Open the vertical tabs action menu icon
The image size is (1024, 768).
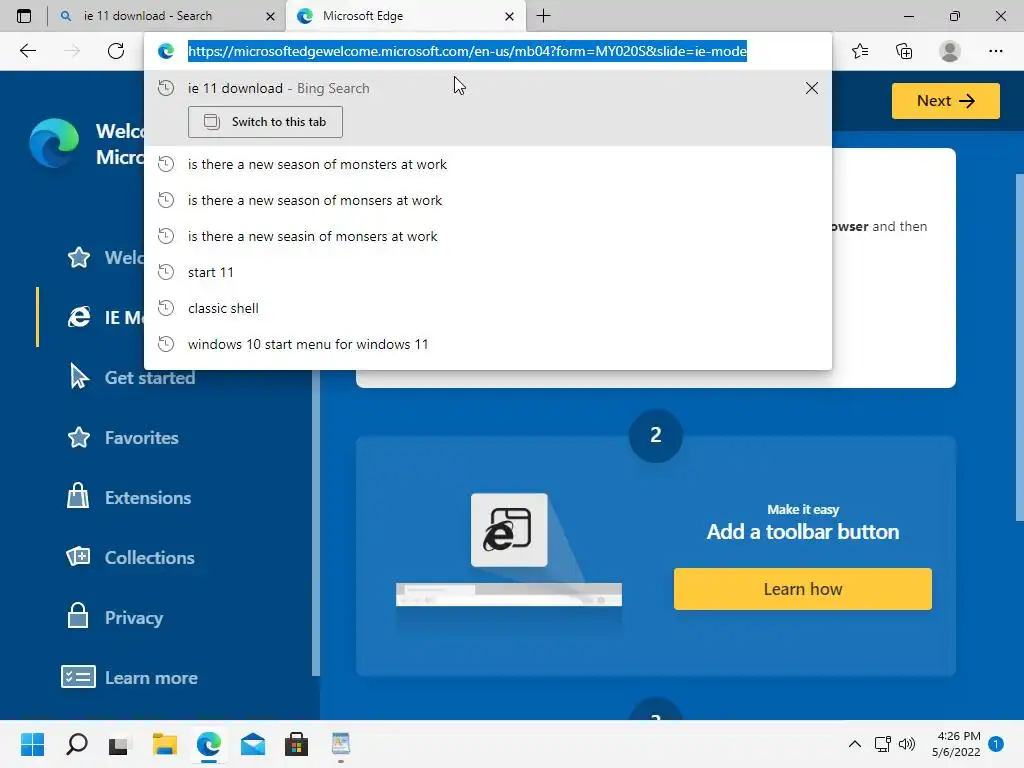pyautogui.click(x=24, y=16)
